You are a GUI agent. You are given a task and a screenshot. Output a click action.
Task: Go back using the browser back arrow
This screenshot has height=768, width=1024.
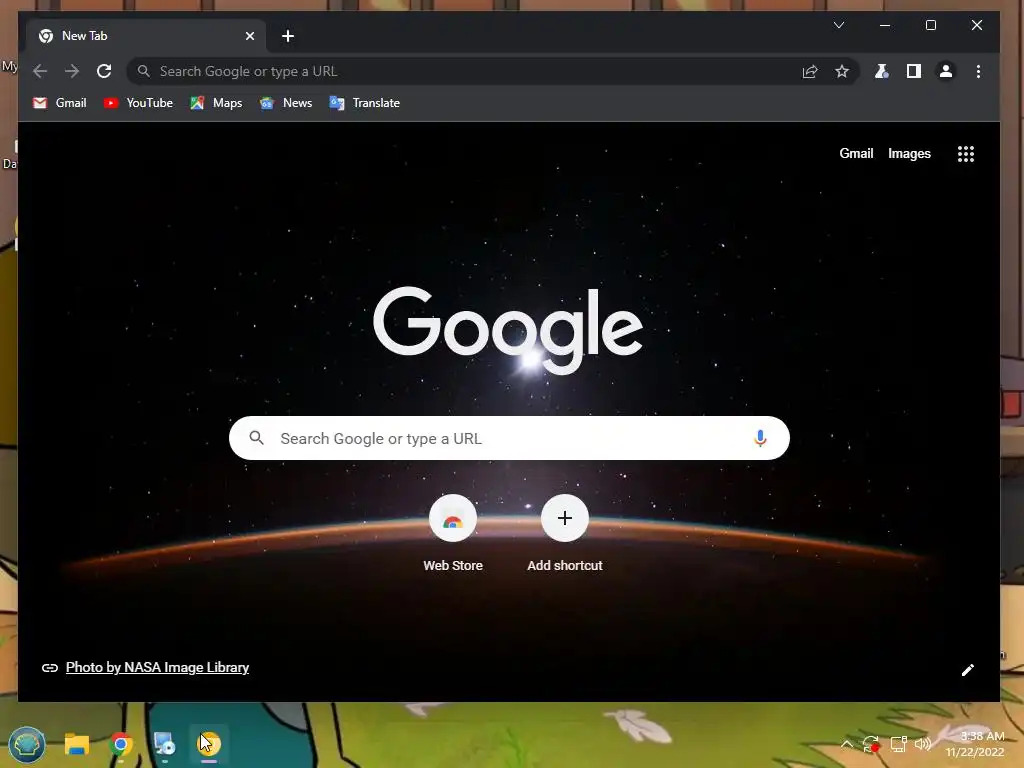40,71
